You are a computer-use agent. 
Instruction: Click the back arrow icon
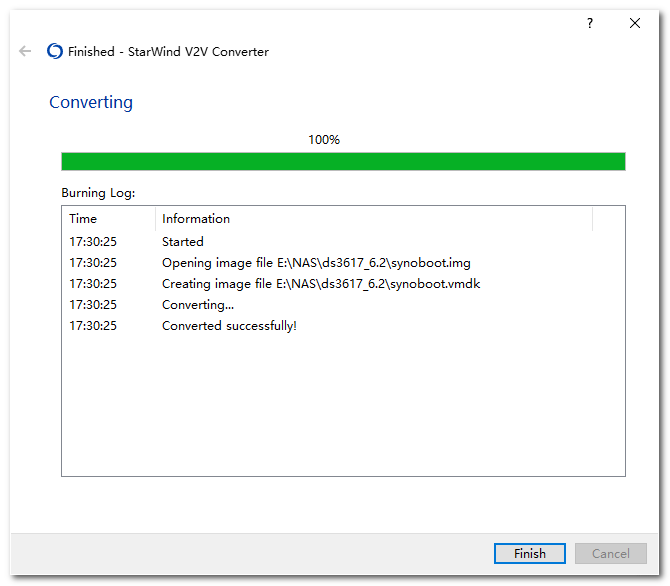tap(25, 51)
